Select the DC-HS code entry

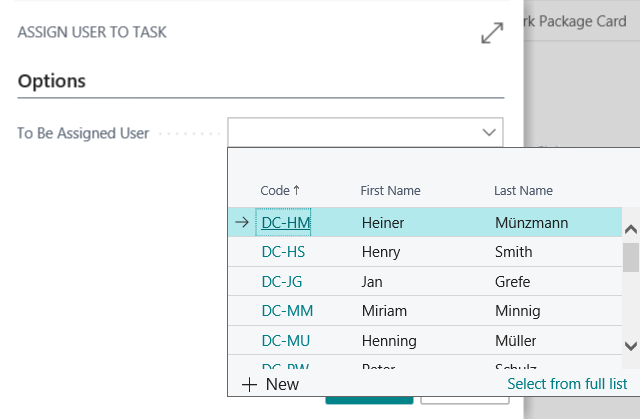(283, 252)
